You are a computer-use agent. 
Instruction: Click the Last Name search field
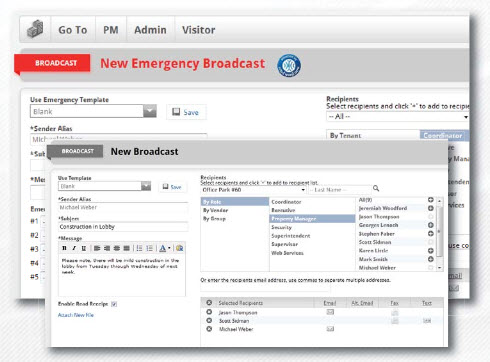coord(339,190)
